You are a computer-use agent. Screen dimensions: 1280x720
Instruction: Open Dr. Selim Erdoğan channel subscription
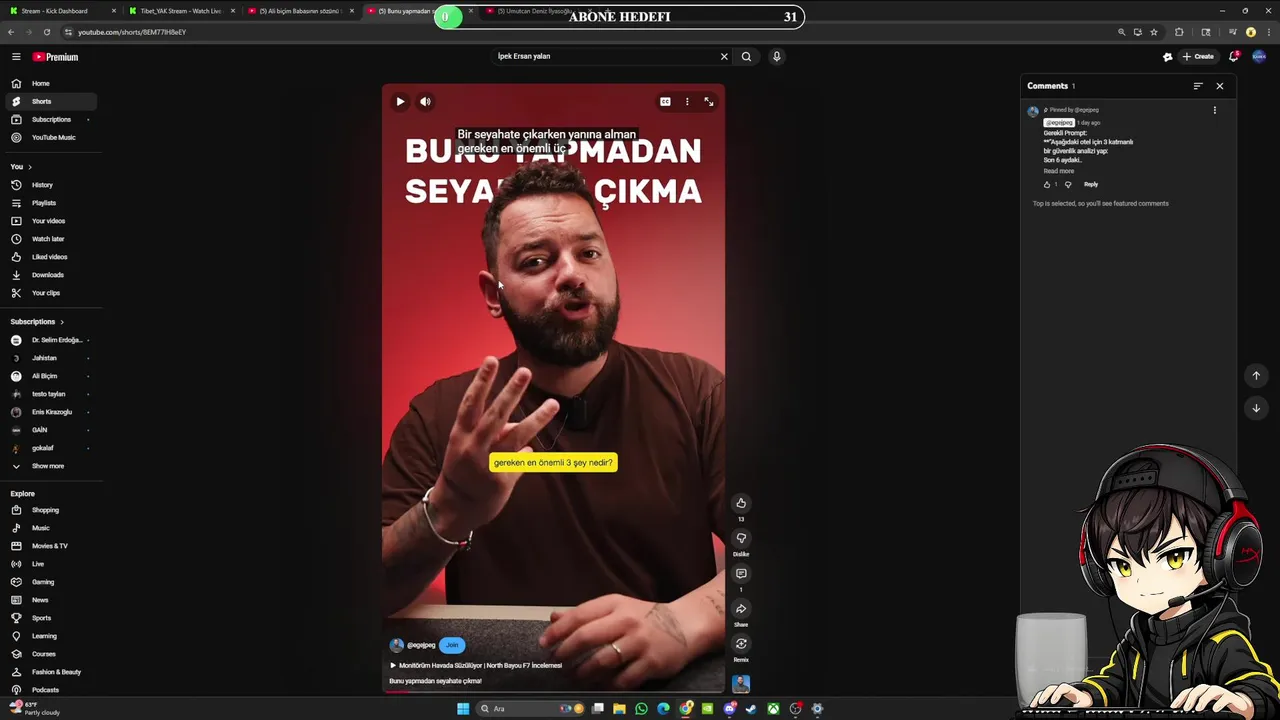50,340
